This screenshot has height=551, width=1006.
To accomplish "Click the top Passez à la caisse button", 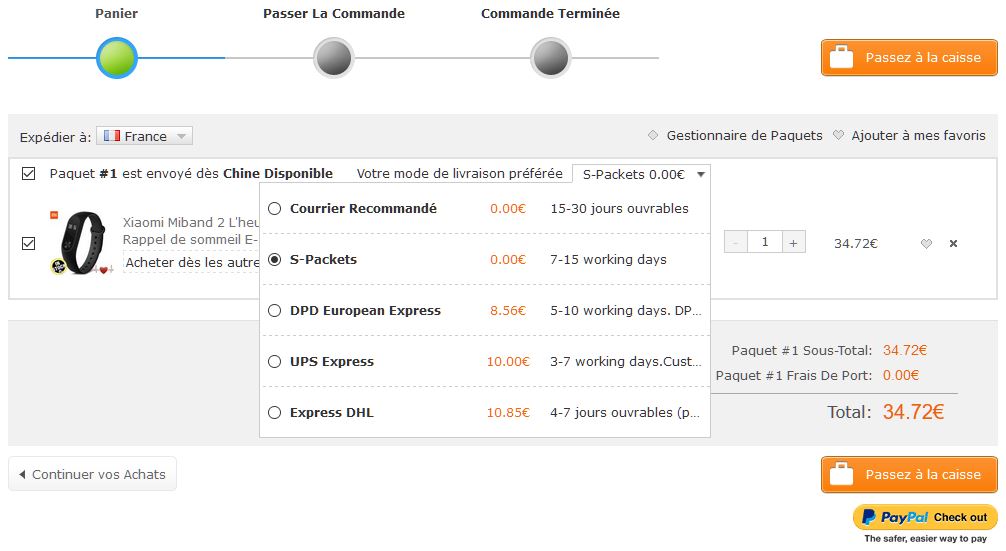I will 909,58.
